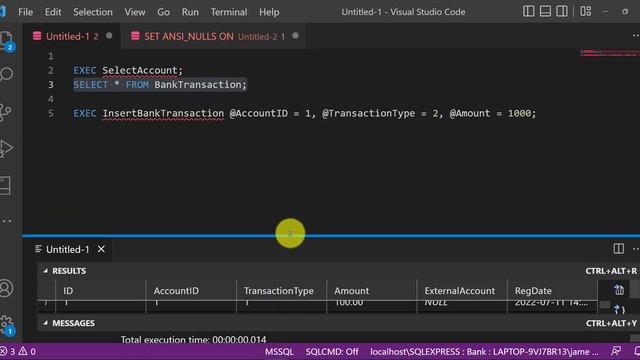The width and height of the screenshot is (640, 360).
Task: Click line number 3 in the gutter
Action: [51, 84]
